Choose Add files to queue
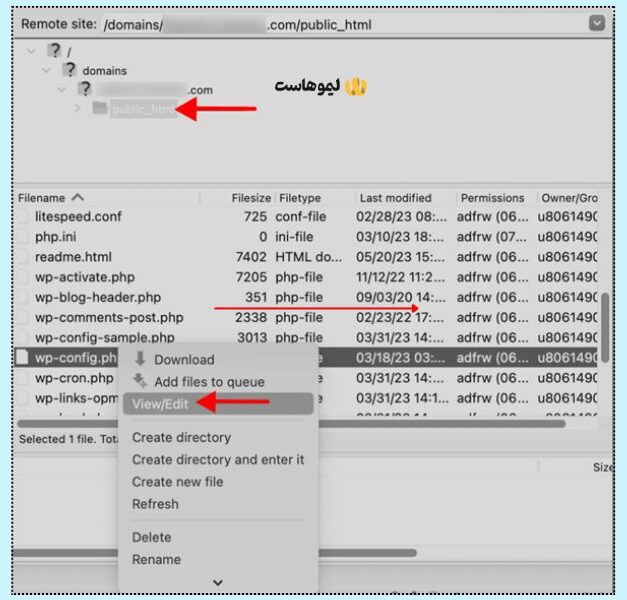The width and height of the screenshot is (627, 600). 218,382
